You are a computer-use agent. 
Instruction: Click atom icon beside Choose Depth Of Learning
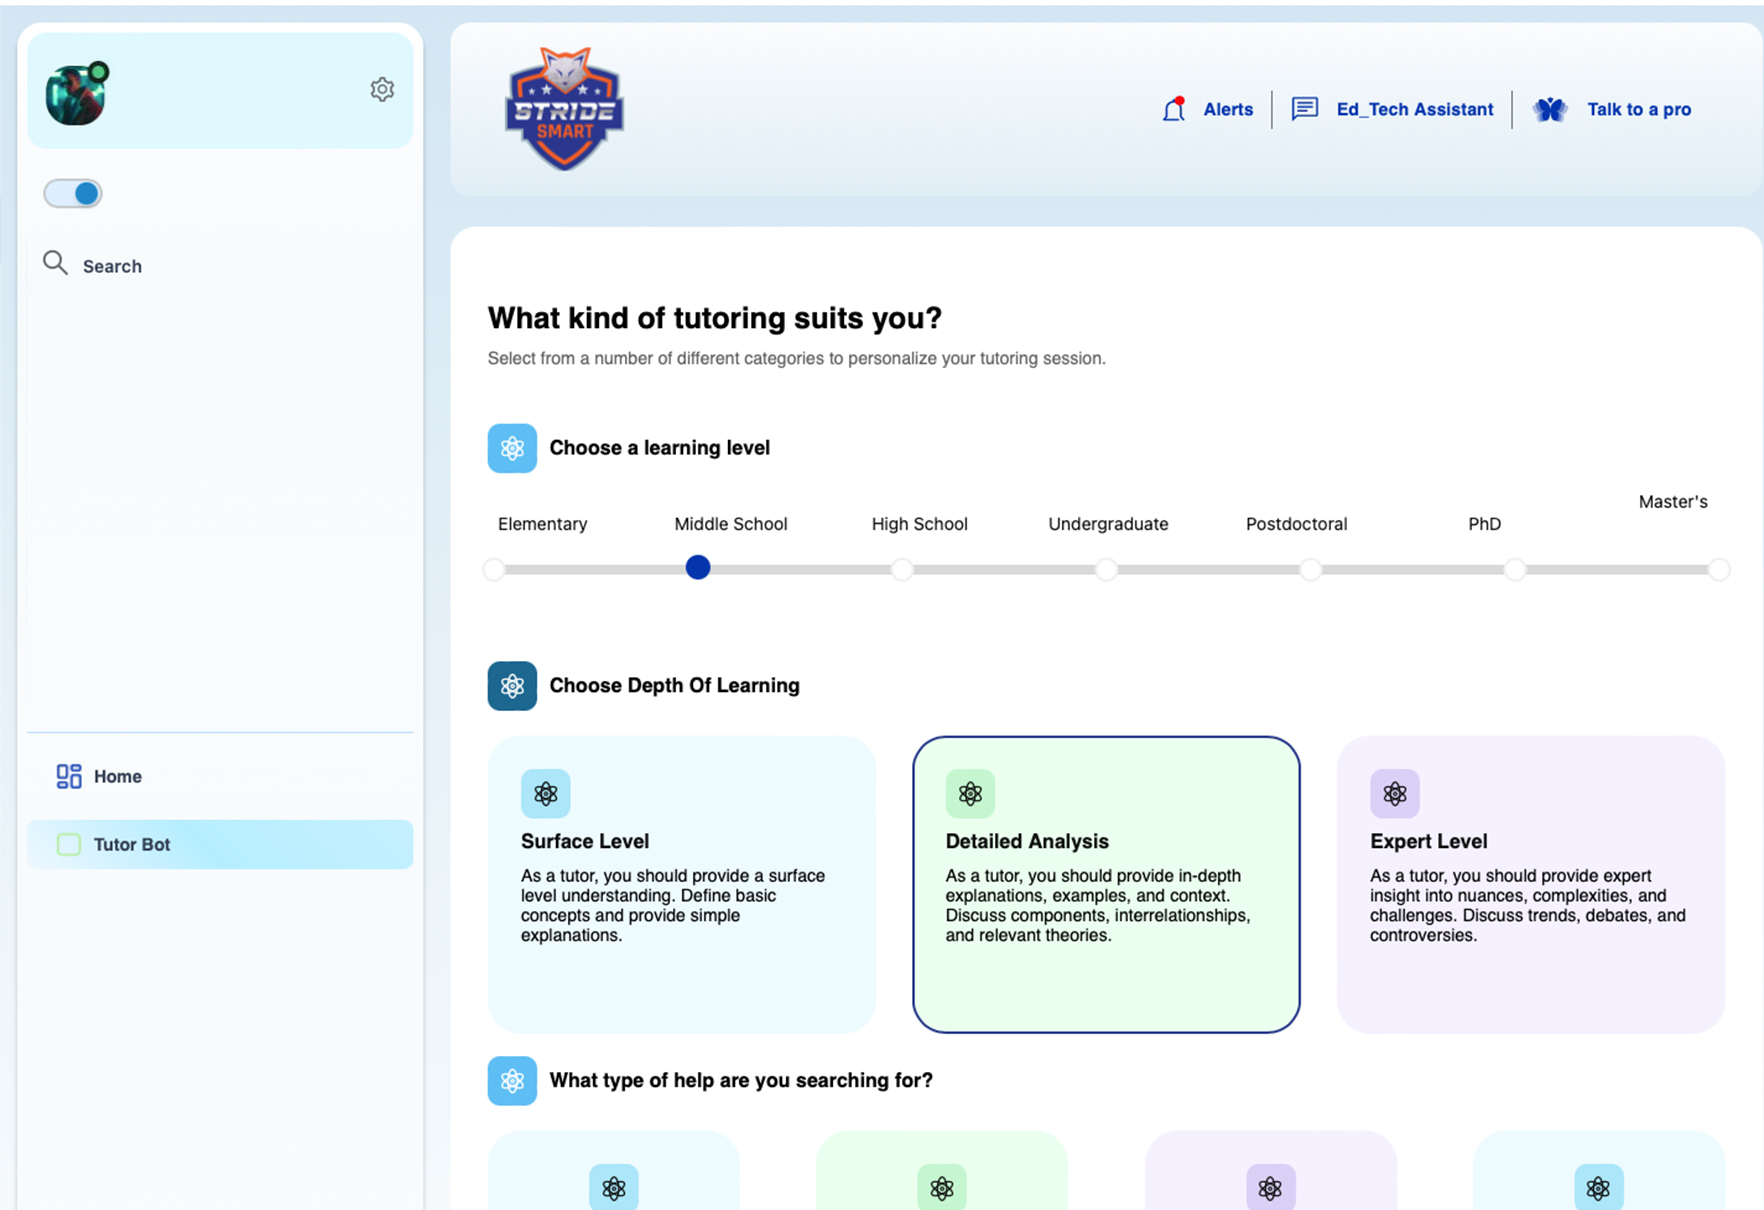point(512,686)
